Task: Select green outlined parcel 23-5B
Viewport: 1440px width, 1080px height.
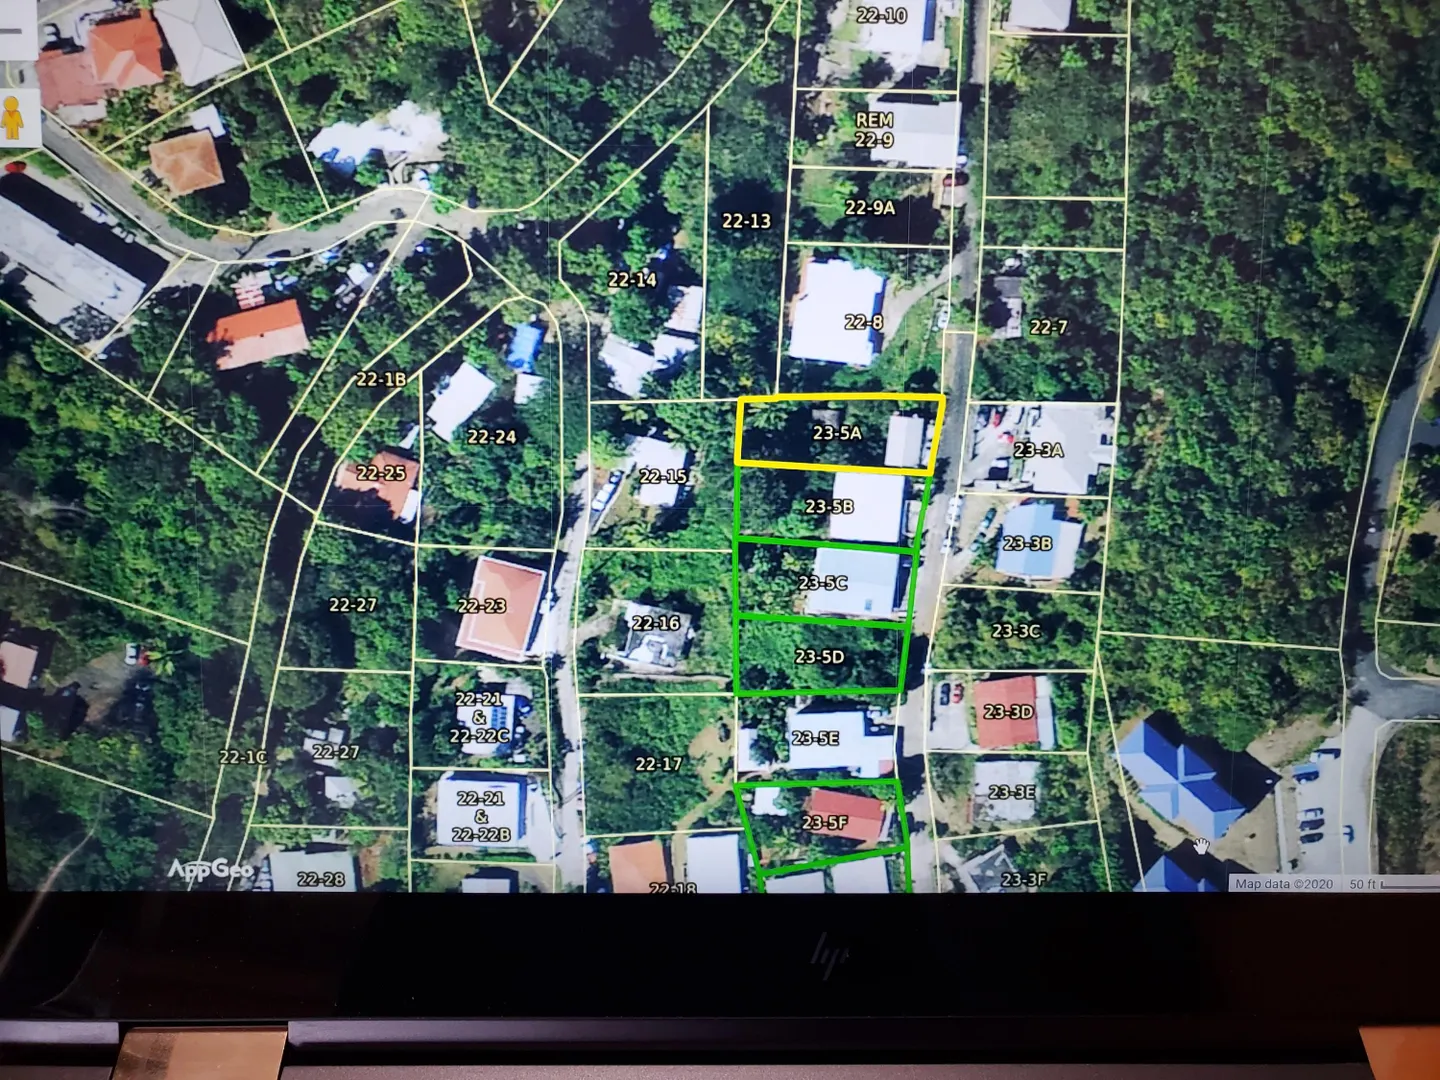Action: click(829, 507)
